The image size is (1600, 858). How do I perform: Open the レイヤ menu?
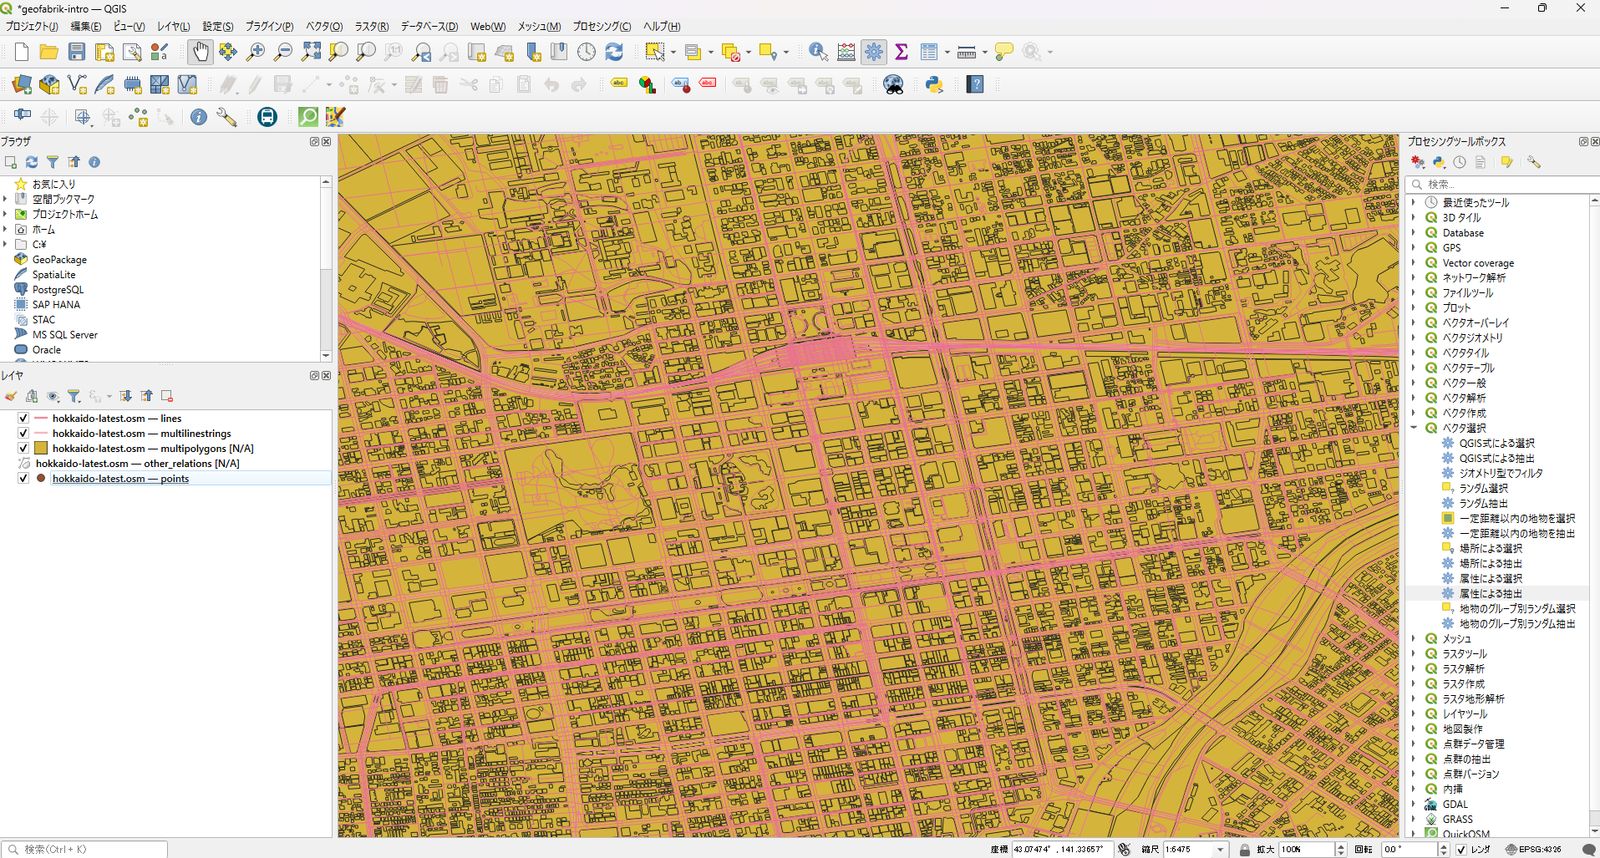coord(173,26)
